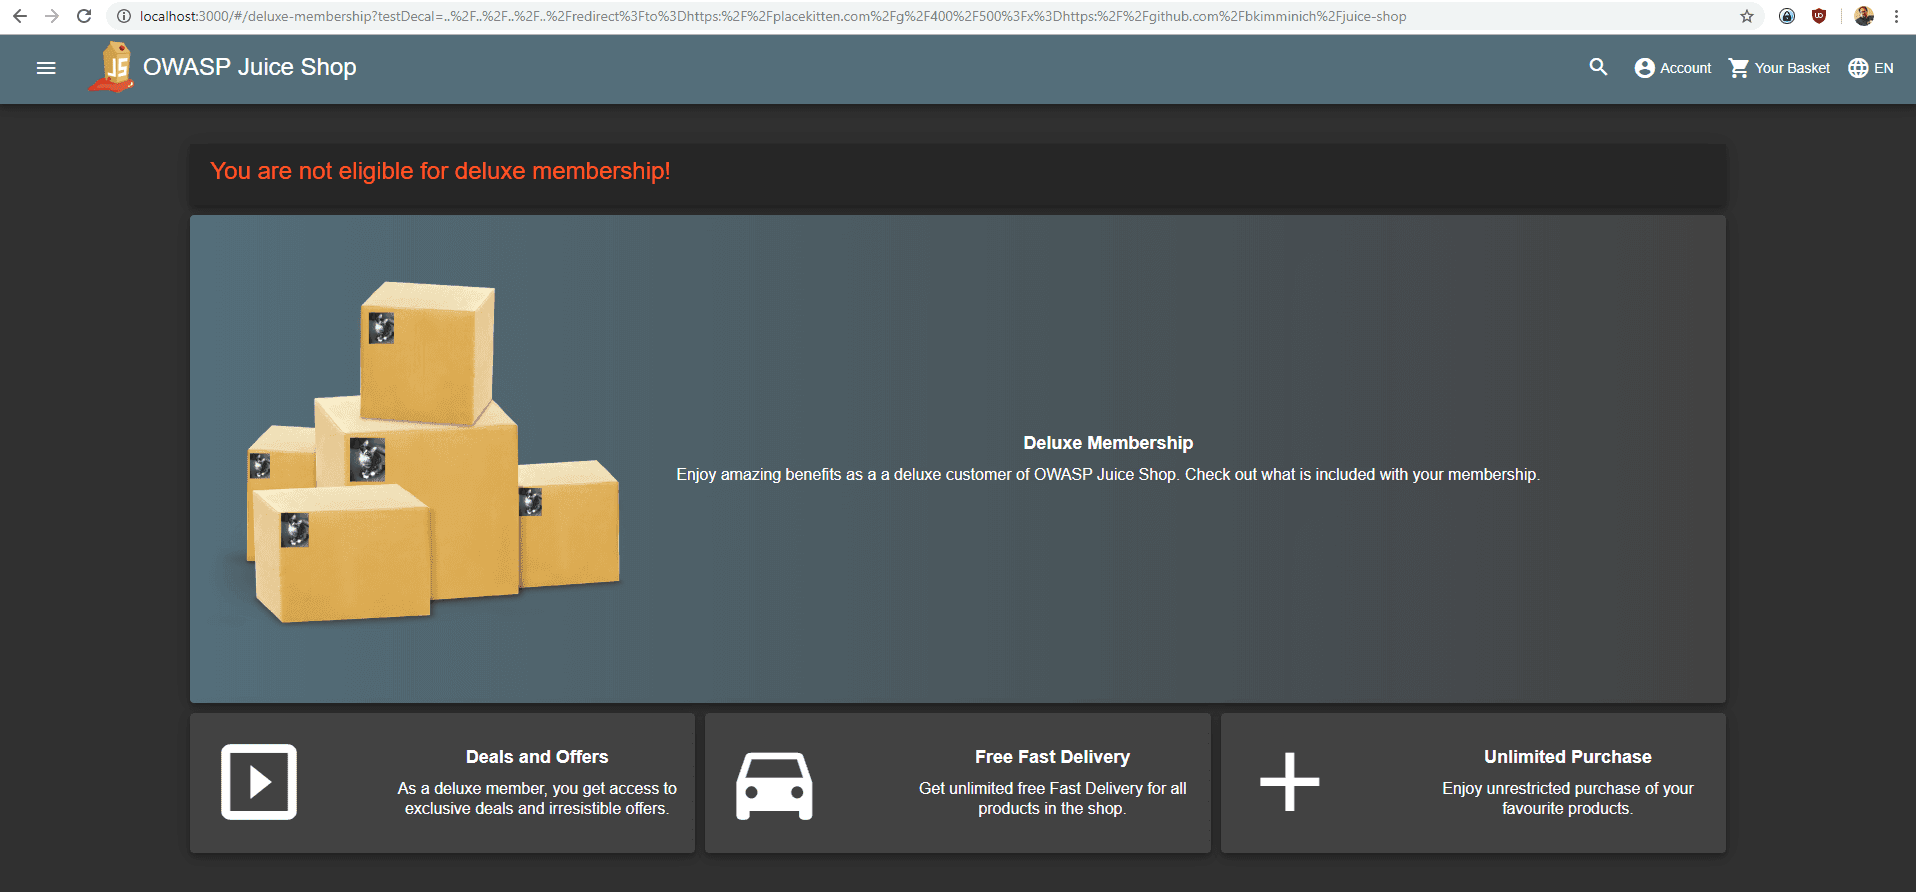1916x892 pixels.
Task: Select the Unlimited Purchase heading
Action: click(1568, 757)
